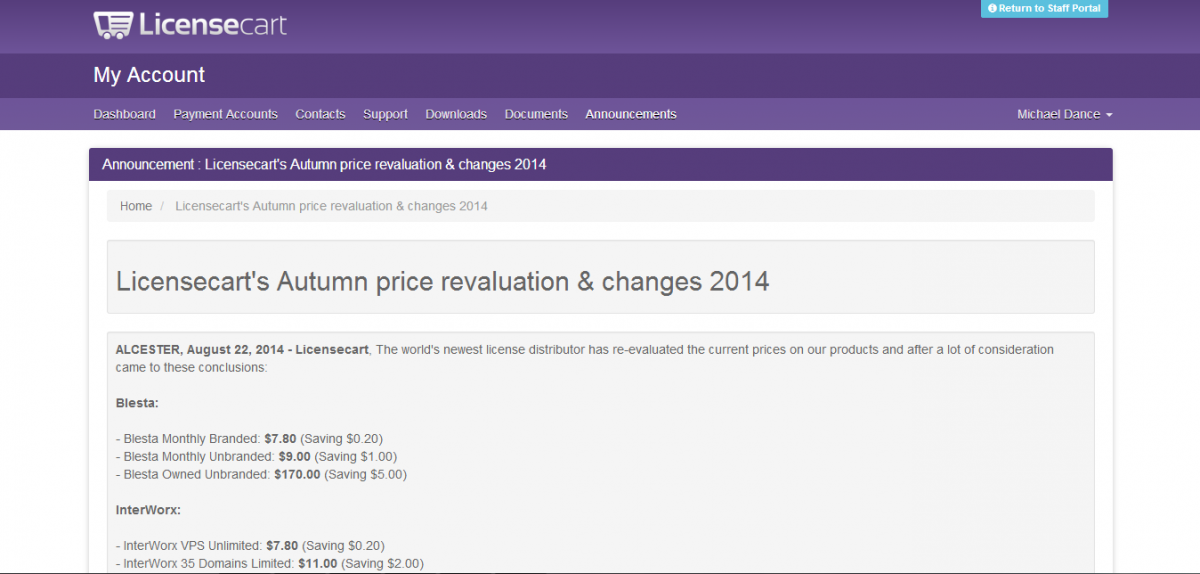Open the Documents section
Image resolution: width=1200 pixels, height=574 pixels.
536,114
